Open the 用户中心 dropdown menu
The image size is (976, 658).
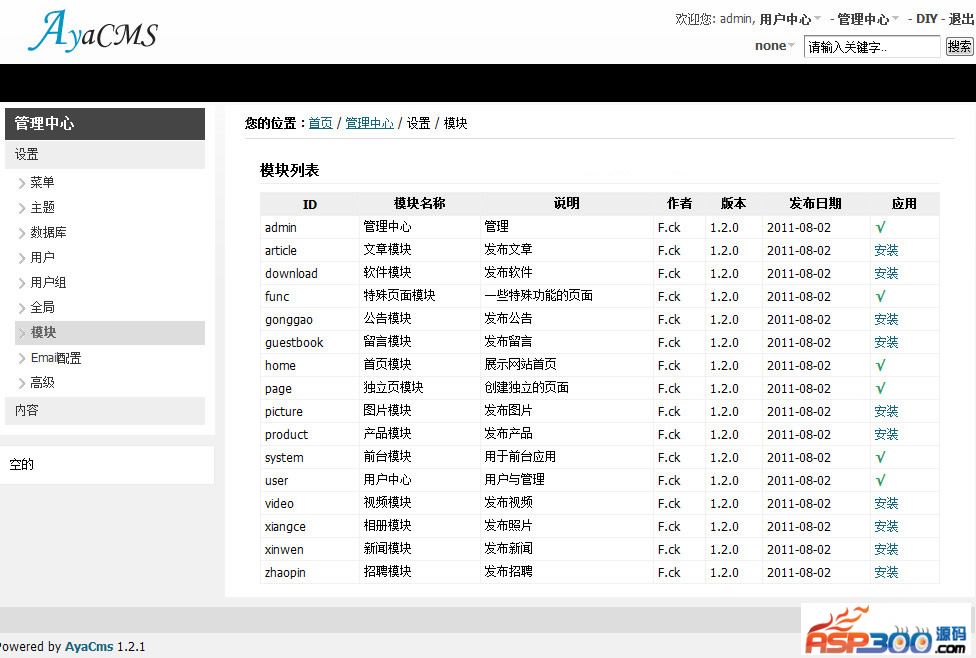[790, 19]
